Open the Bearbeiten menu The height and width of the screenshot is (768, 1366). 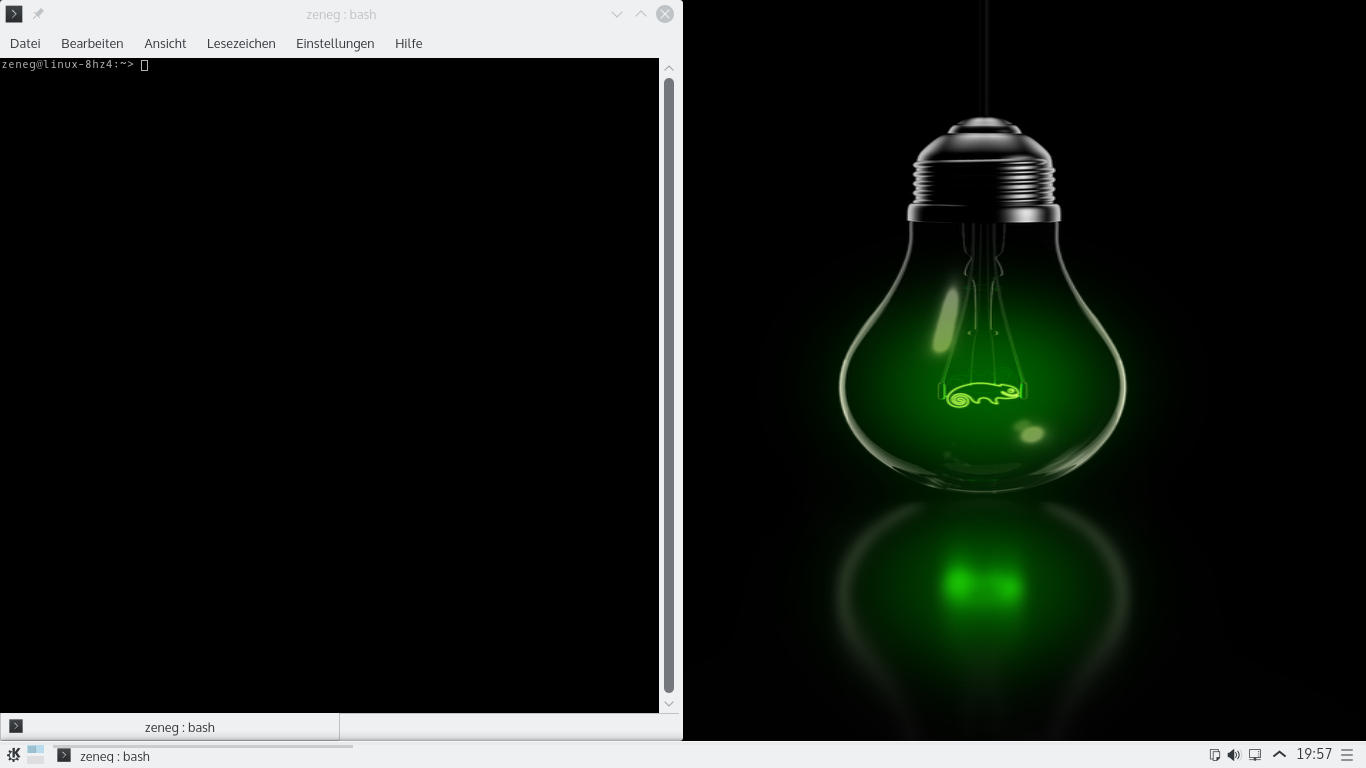[x=92, y=43]
